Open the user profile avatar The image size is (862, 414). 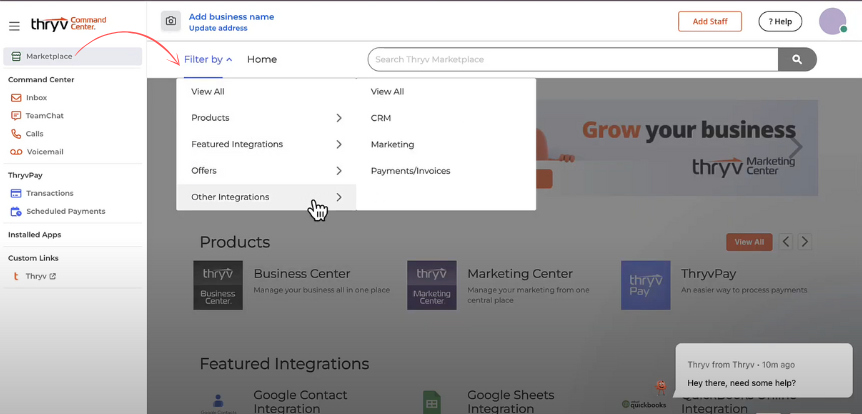[832, 21]
